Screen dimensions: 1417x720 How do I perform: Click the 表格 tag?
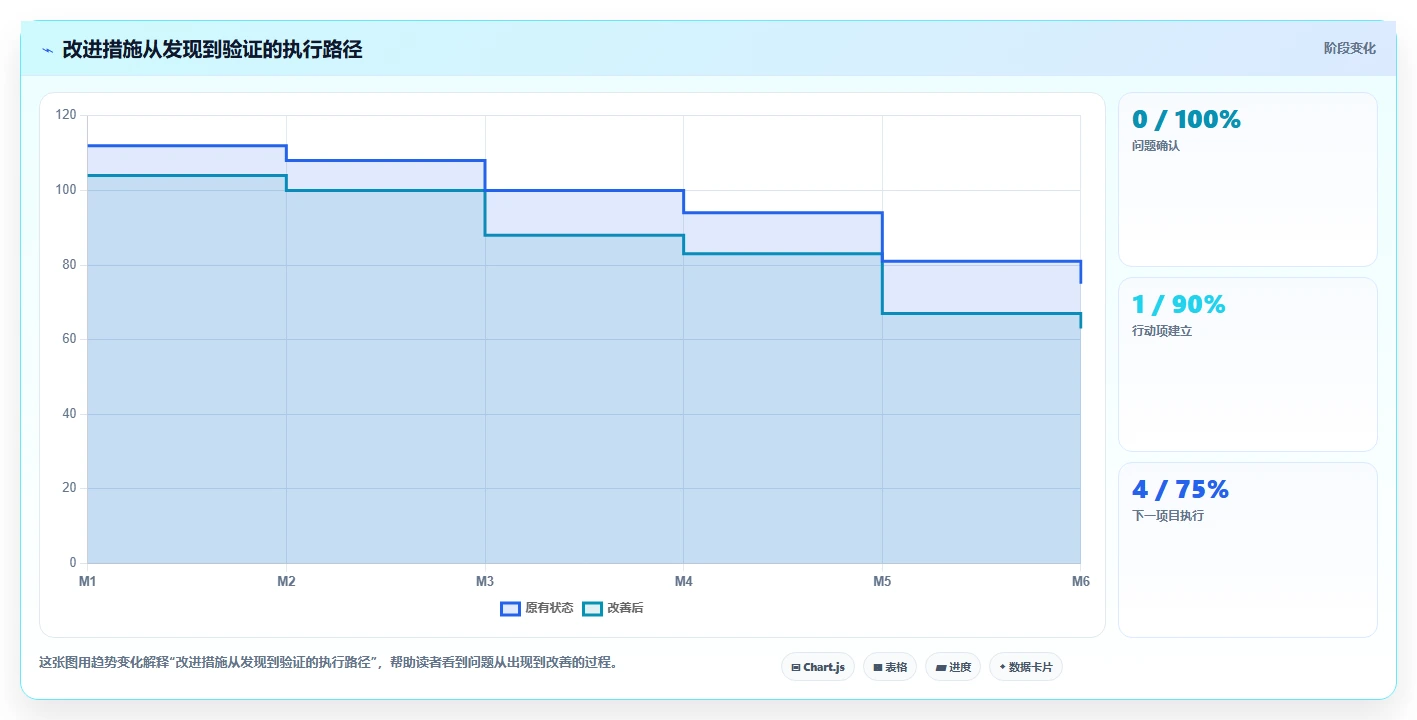coord(889,667)
